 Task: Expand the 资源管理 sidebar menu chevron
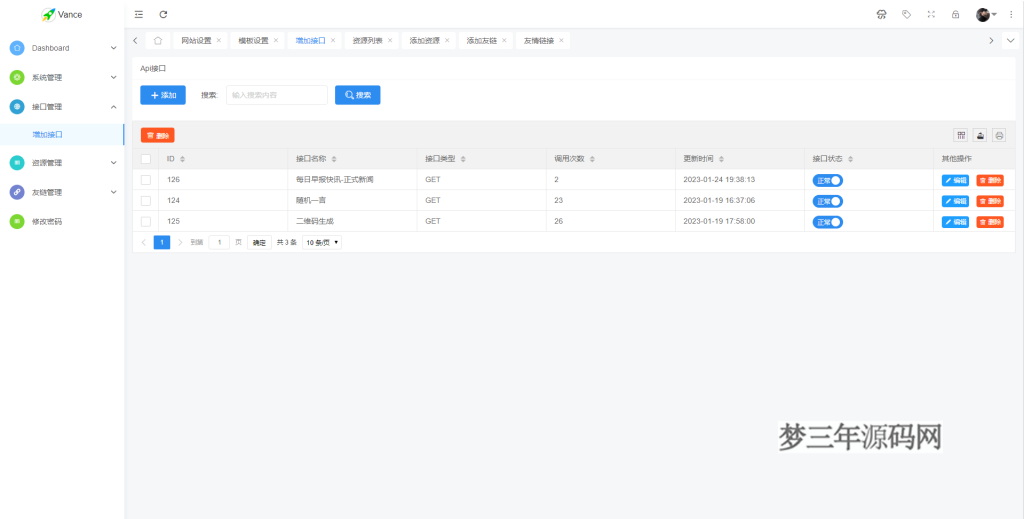click(x=113, y=163)
